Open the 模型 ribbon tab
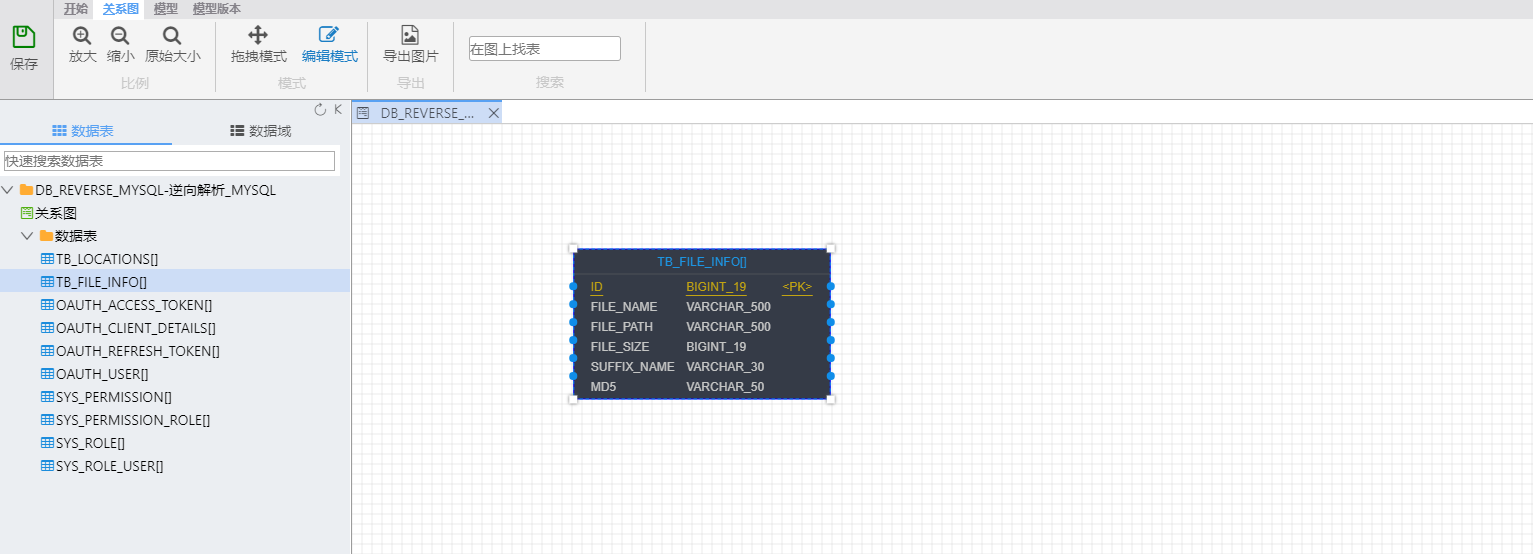This screenshot has width=1533, height=554. 165,8
